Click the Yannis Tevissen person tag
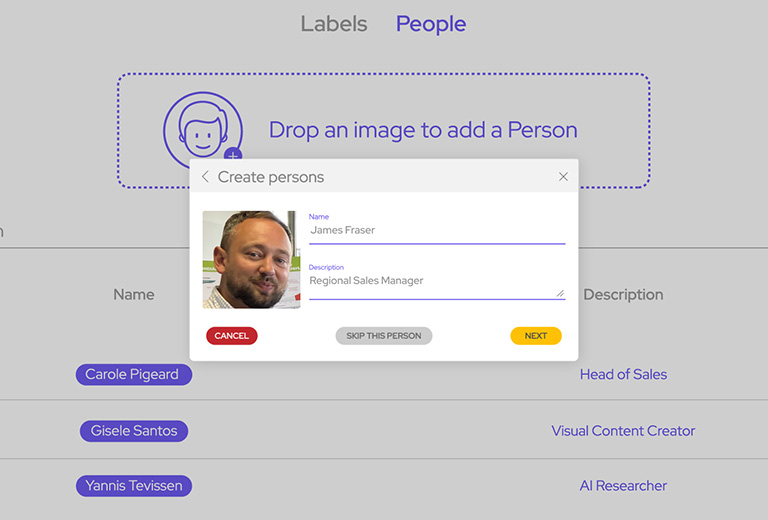 134,486
